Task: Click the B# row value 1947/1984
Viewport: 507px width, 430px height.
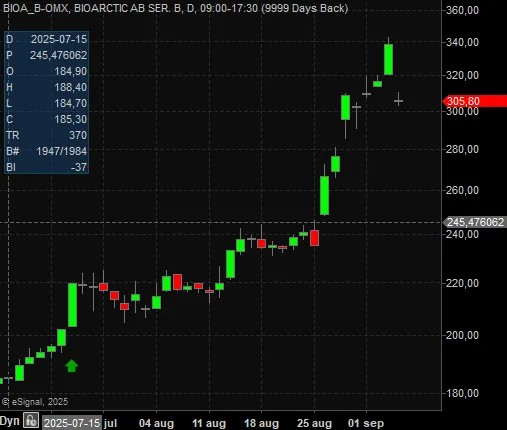Action: pos(62,151)
